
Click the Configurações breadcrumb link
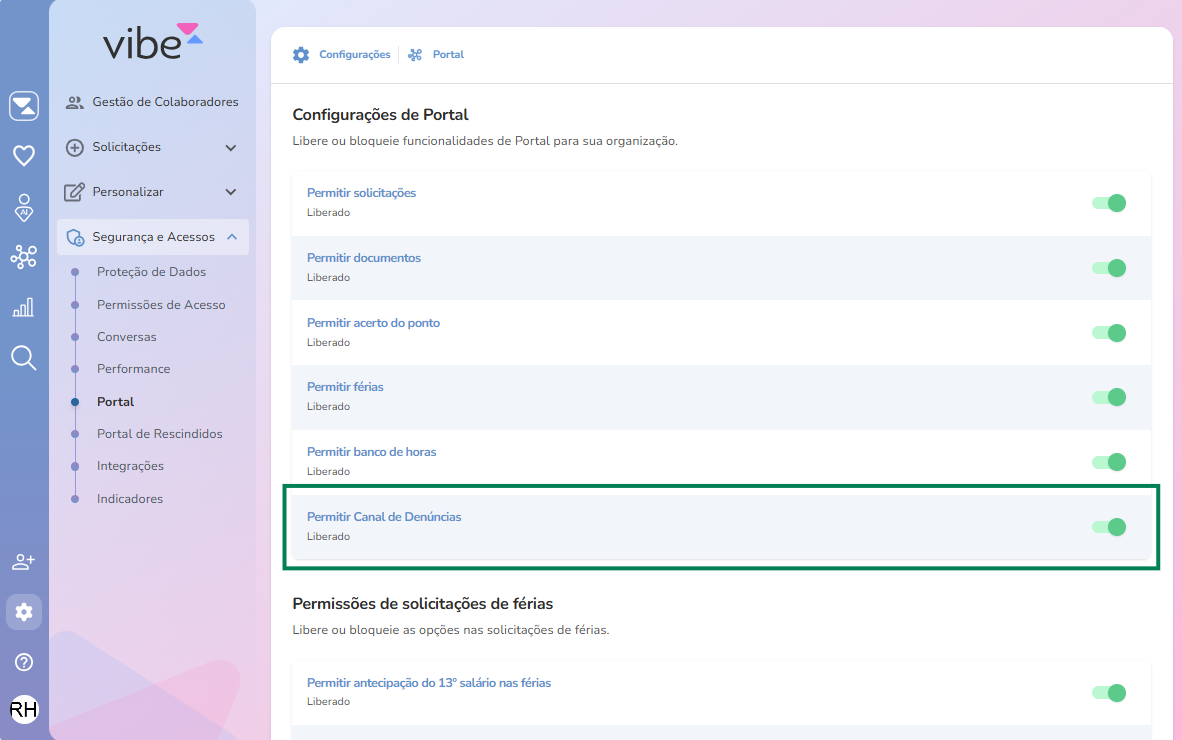tap(354, 55)
